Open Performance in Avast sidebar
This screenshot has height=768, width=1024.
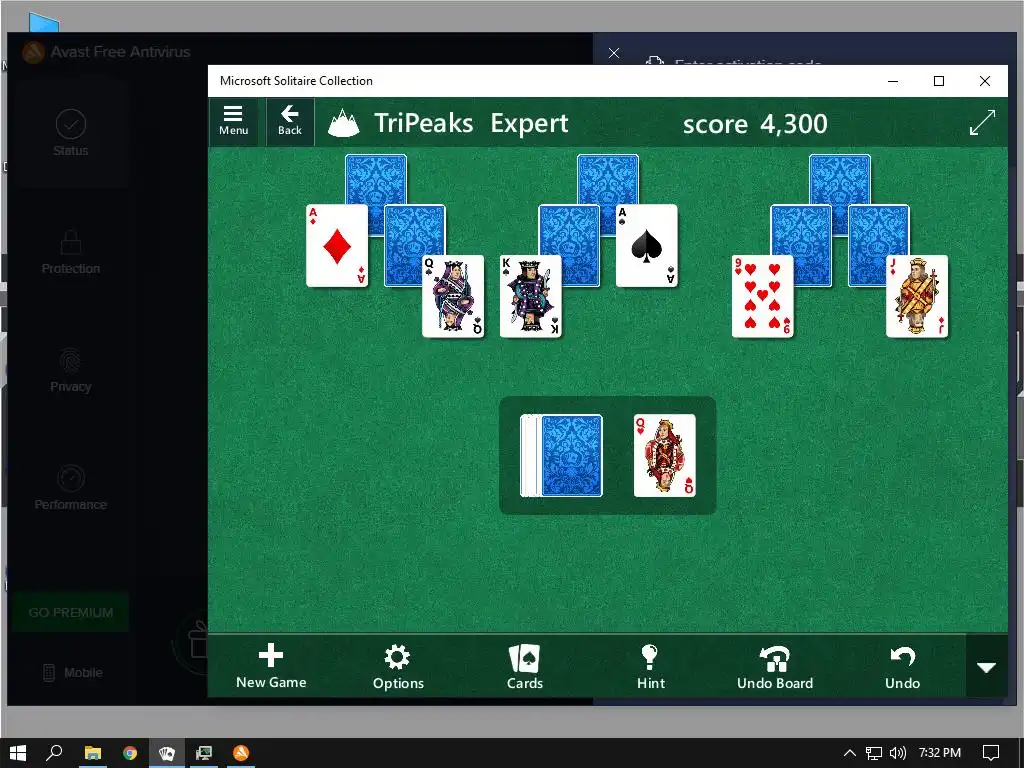(x=71, y=488)
